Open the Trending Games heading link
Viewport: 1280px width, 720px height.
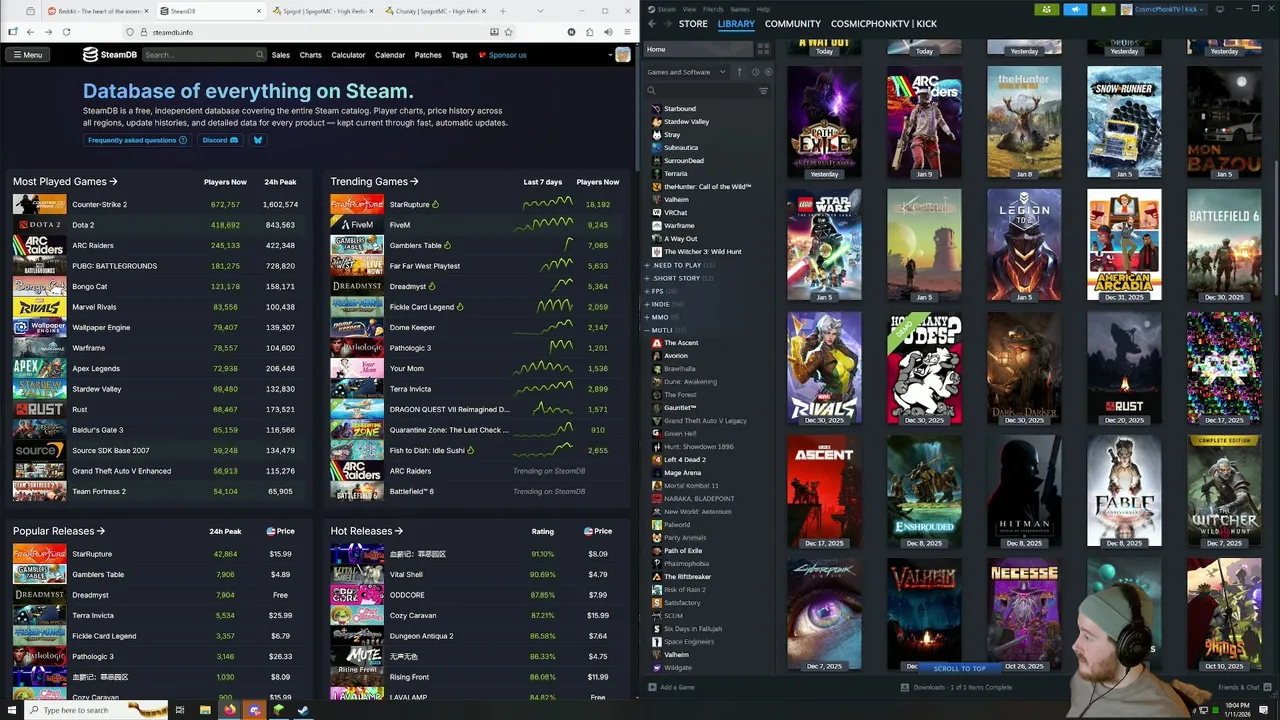374,182
